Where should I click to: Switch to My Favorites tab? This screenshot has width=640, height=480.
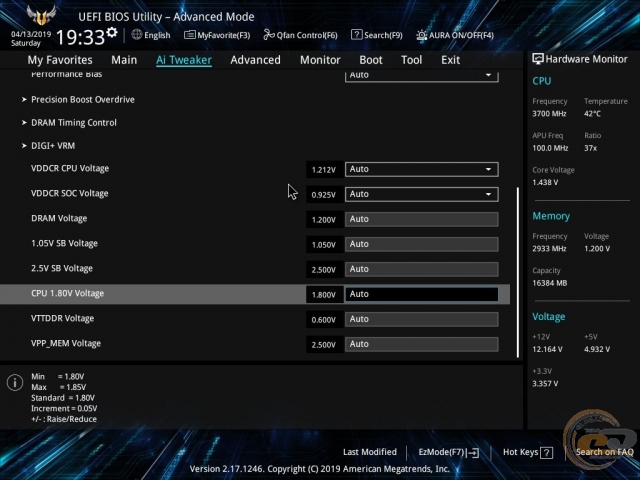(60, 60)
